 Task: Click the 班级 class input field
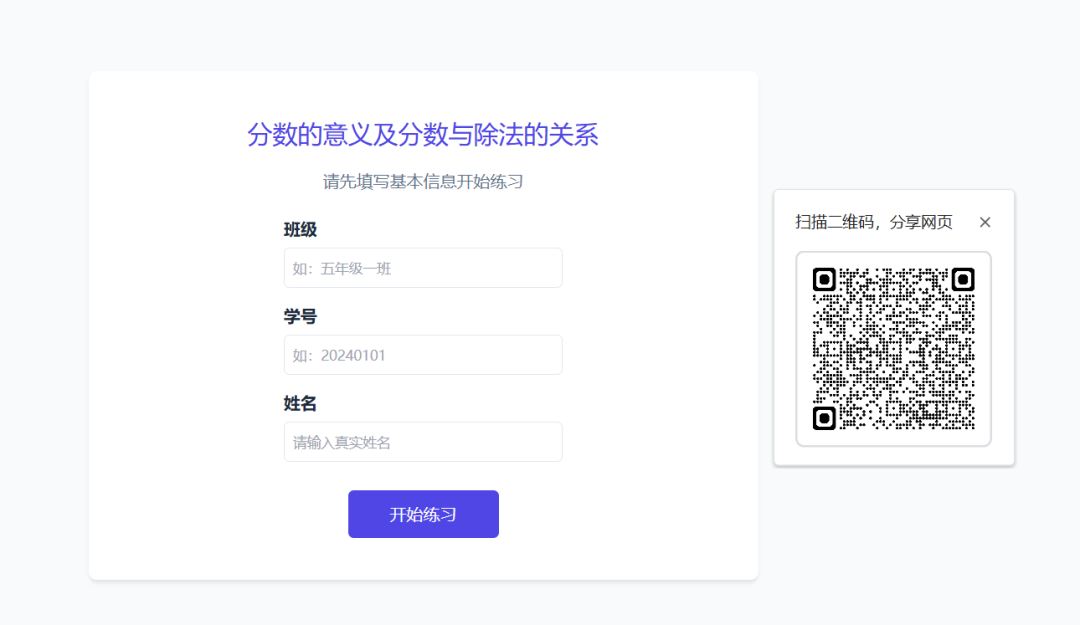point(423,268)
